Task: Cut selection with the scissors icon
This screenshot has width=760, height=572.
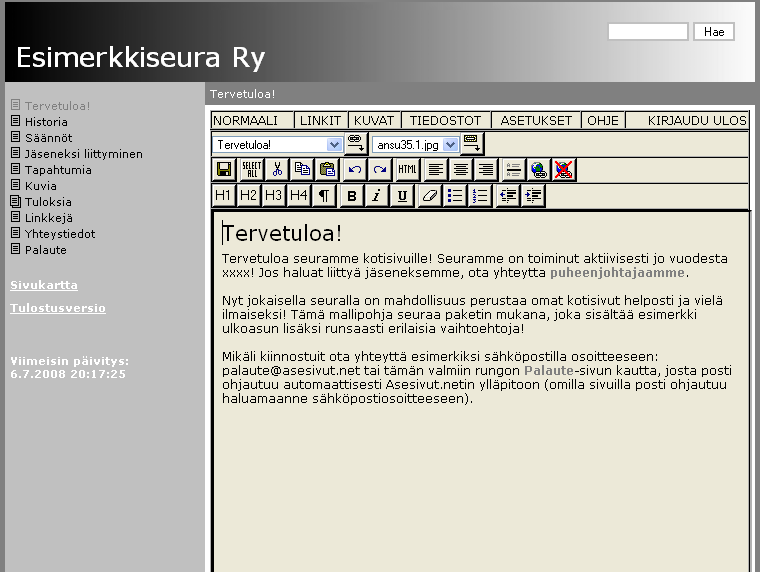Action: coord(277,170)
